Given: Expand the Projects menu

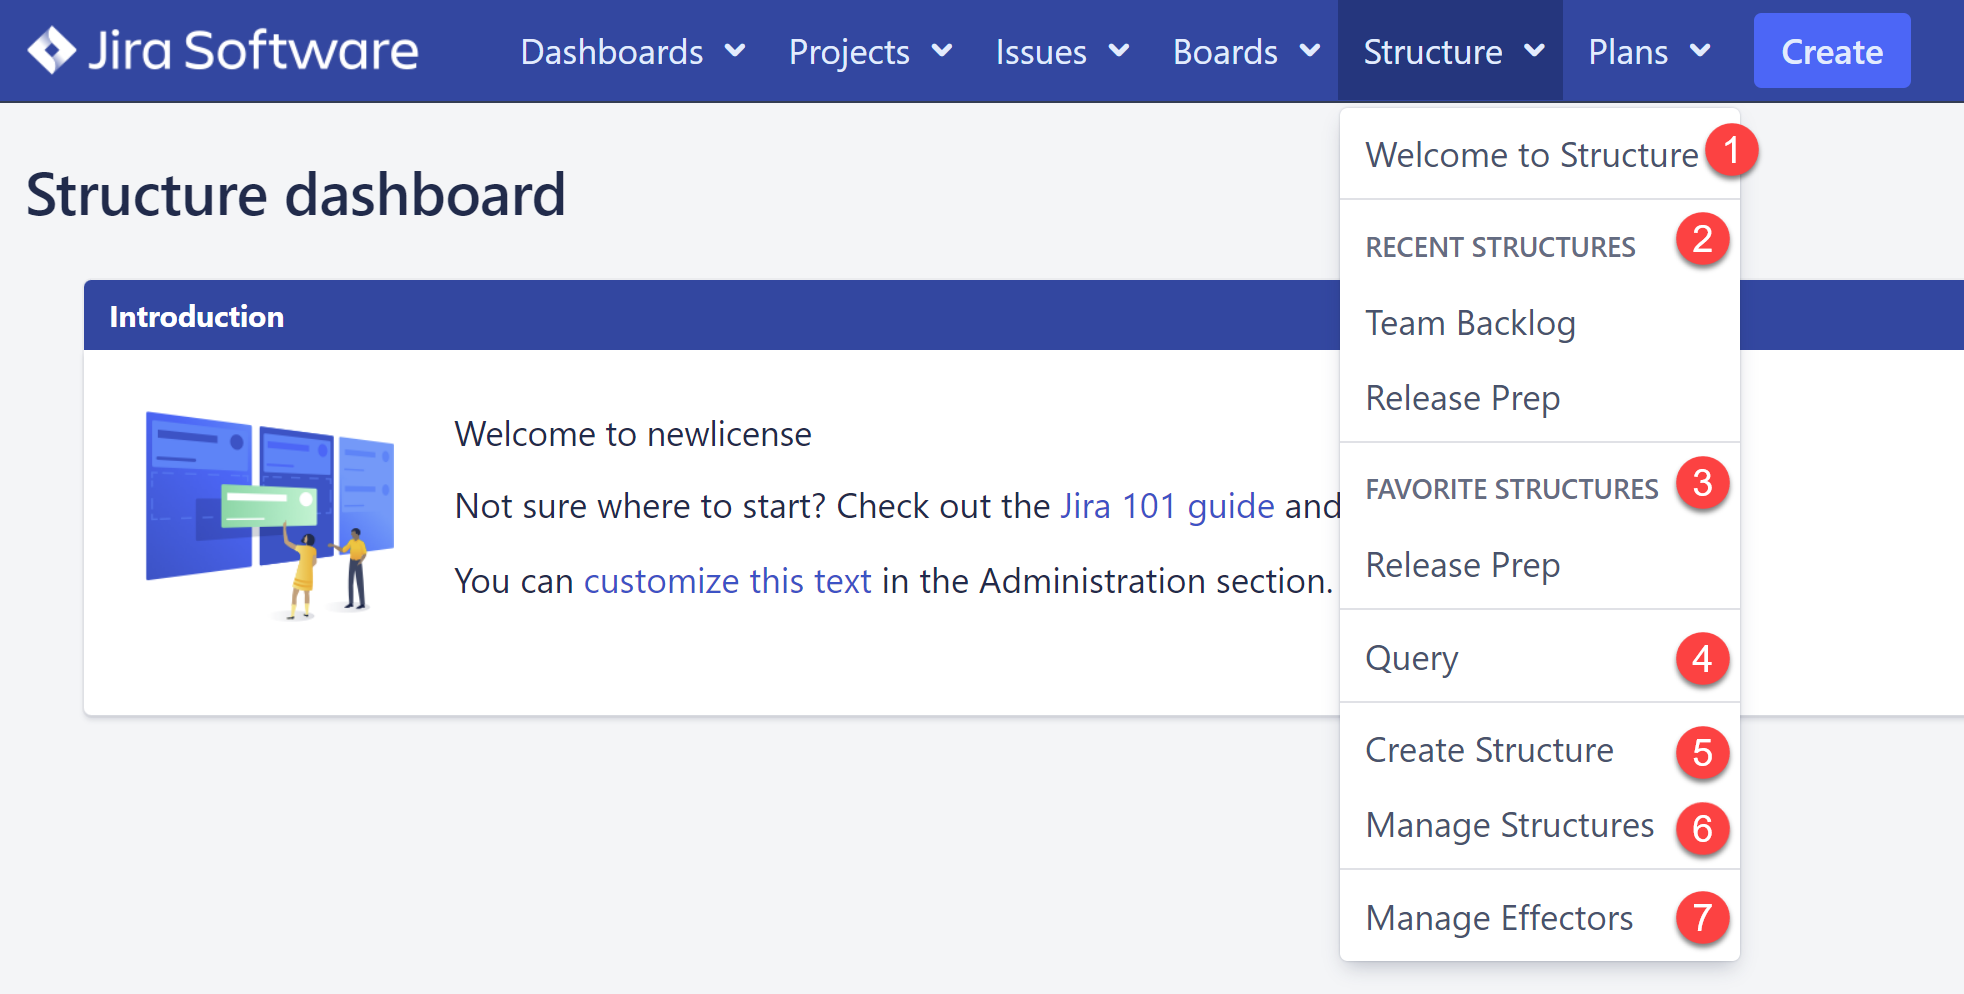Looking at the screenshot, I should pos(869,52).
